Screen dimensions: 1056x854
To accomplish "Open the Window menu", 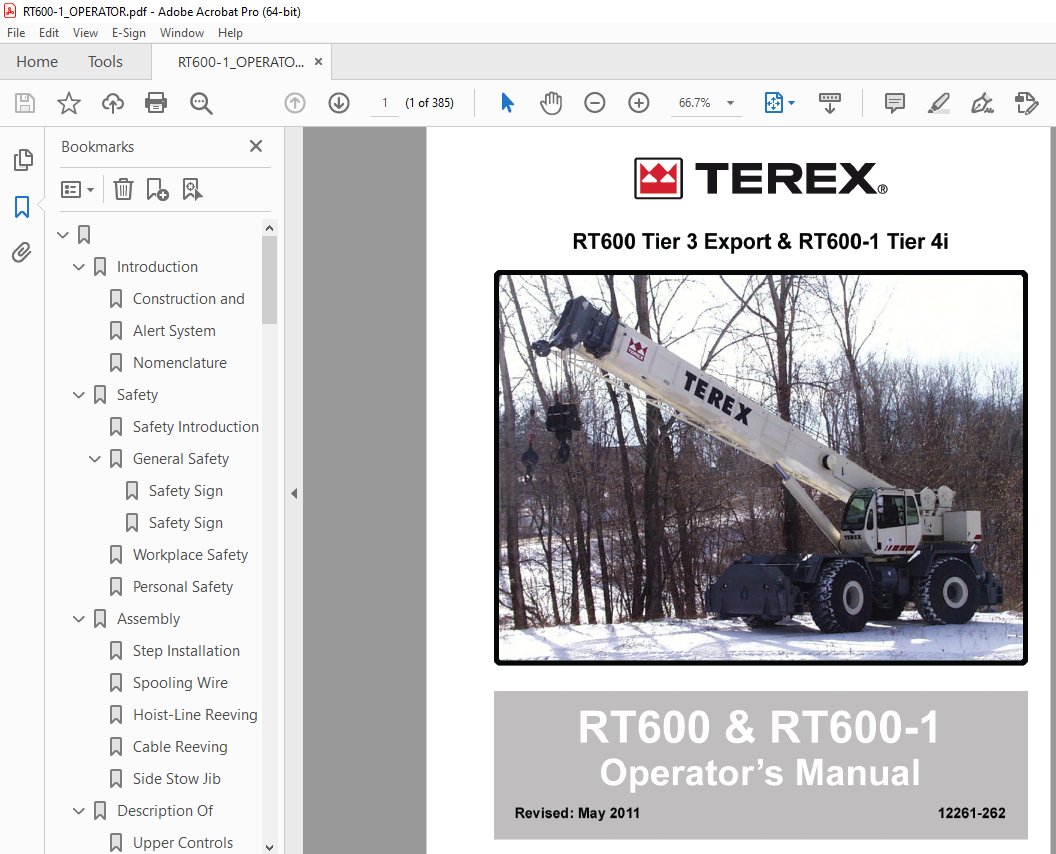I will tap(182, 32).
